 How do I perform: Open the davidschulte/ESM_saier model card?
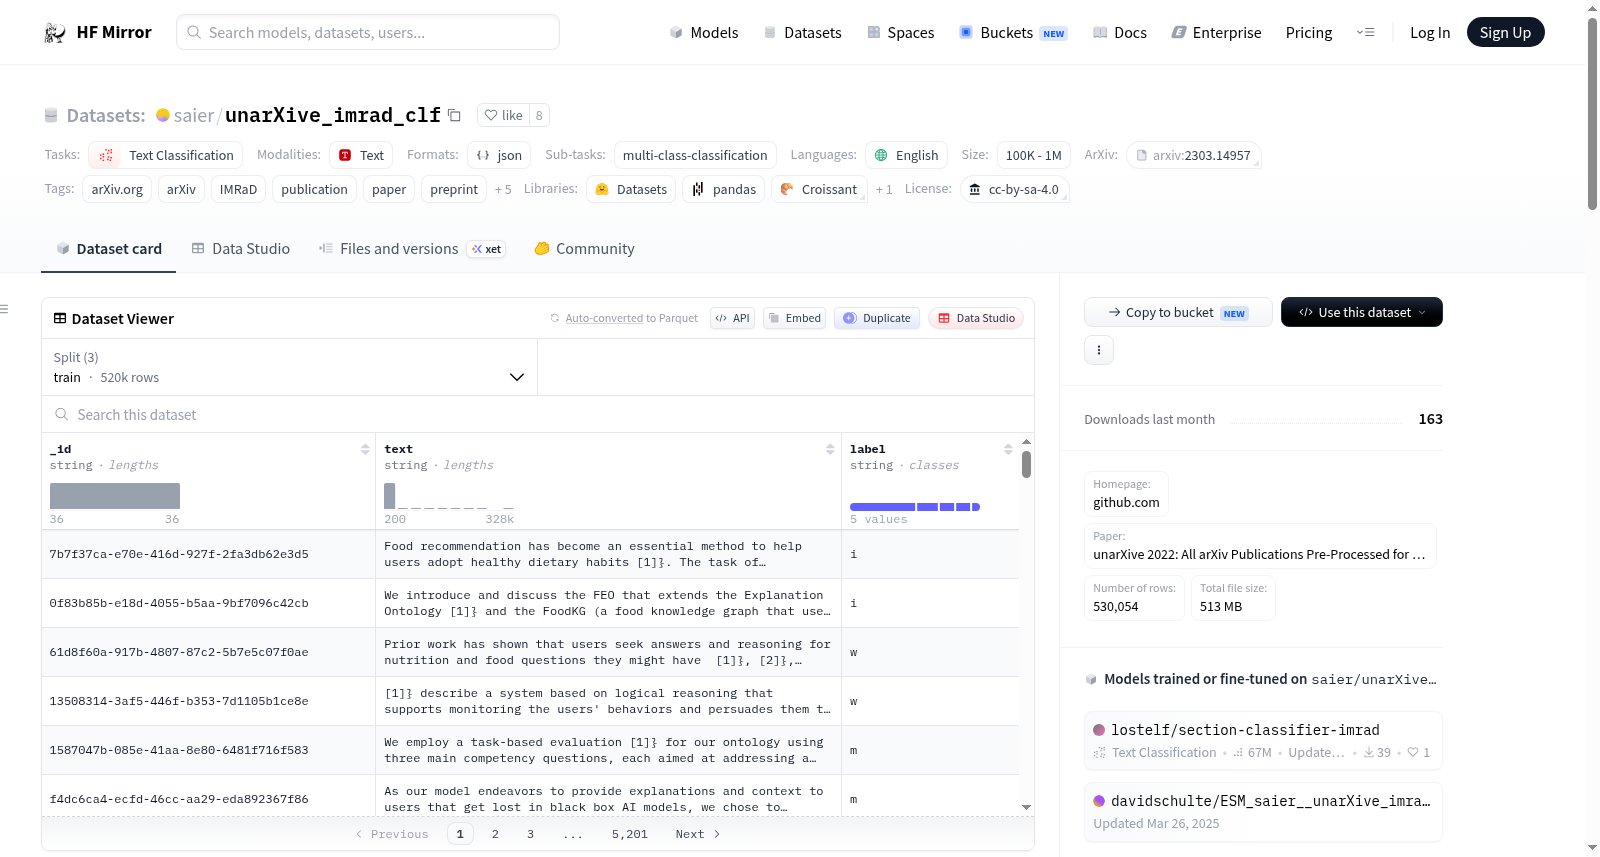[x=1263, y=812]
